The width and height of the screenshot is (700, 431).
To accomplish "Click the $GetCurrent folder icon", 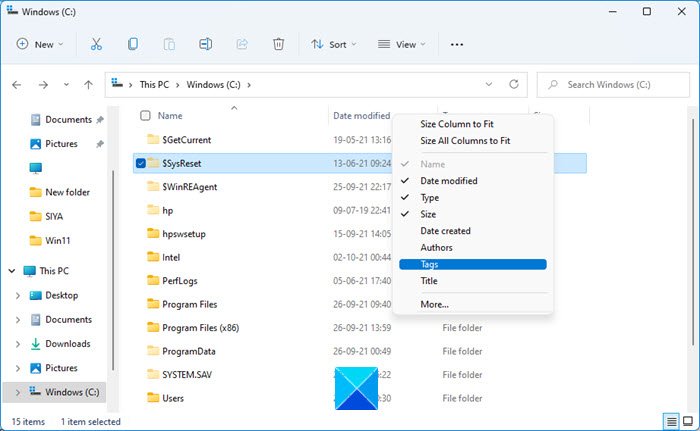I will click(x=153, y=139).
